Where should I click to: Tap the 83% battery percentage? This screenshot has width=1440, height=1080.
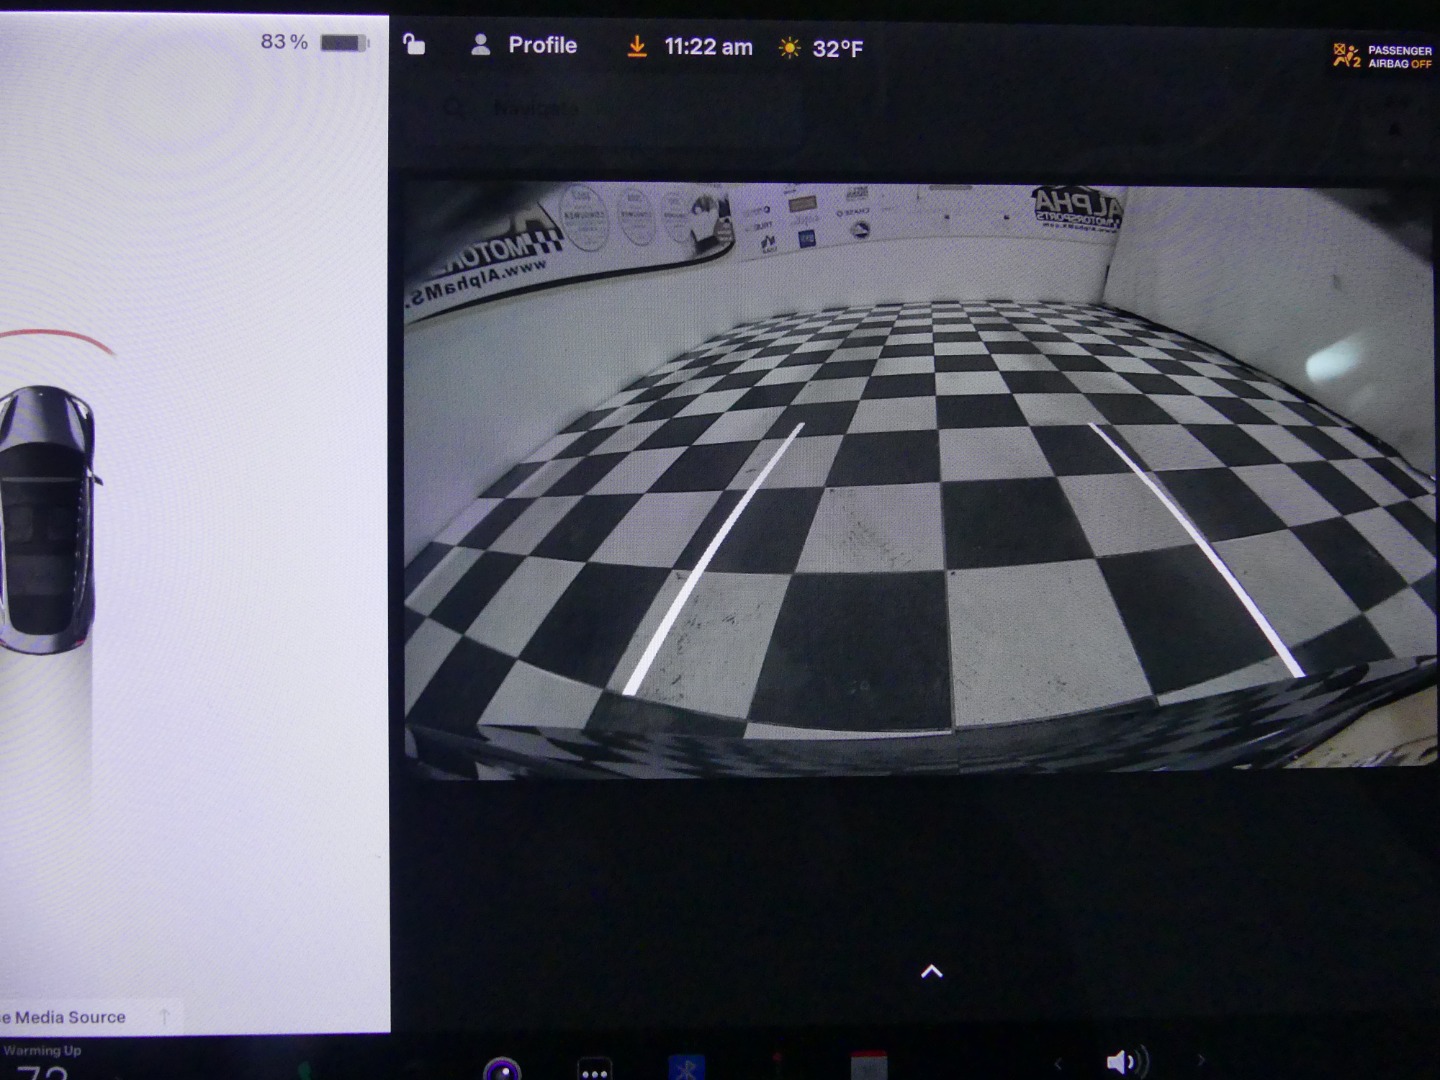click(x=284, y=42)
